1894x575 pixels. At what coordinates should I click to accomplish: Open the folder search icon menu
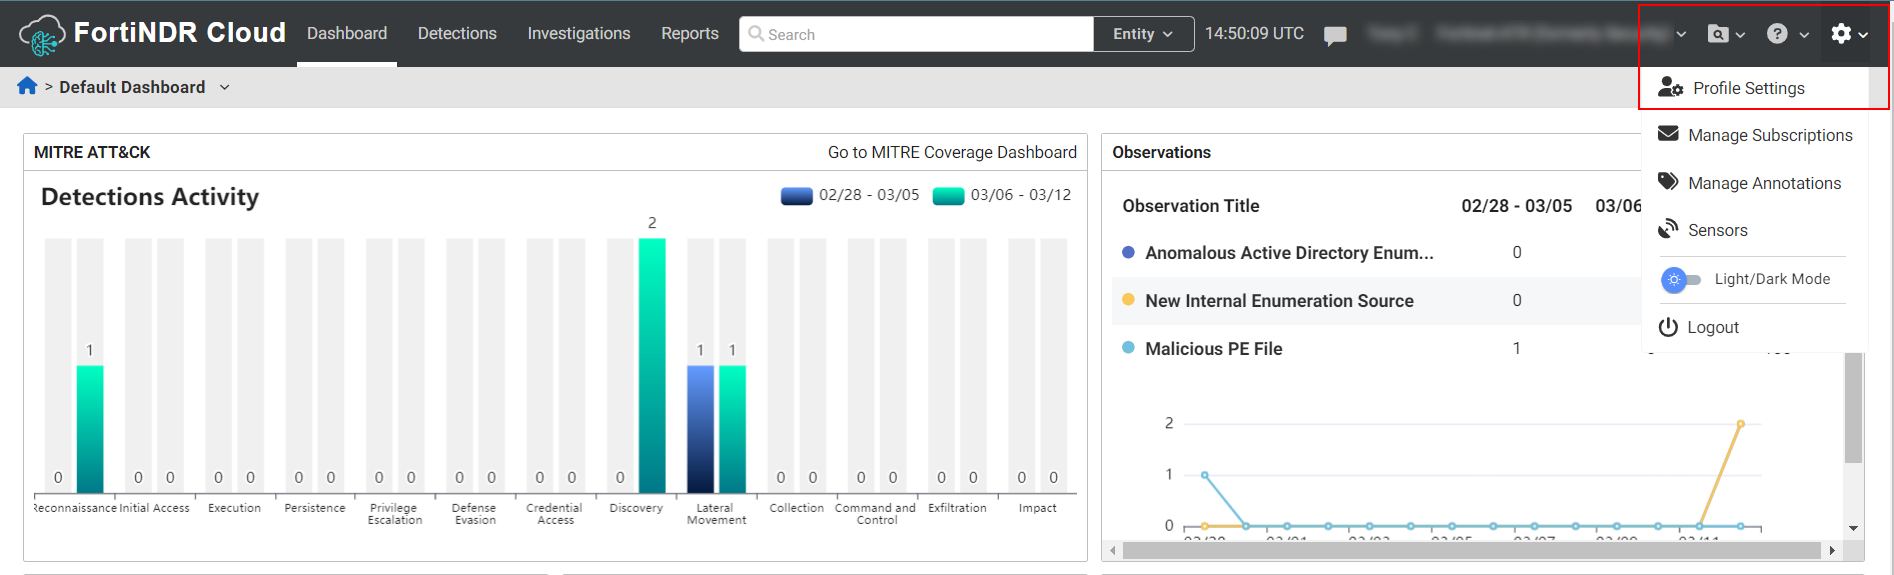pyautogui.click(x=1718, y=34)
